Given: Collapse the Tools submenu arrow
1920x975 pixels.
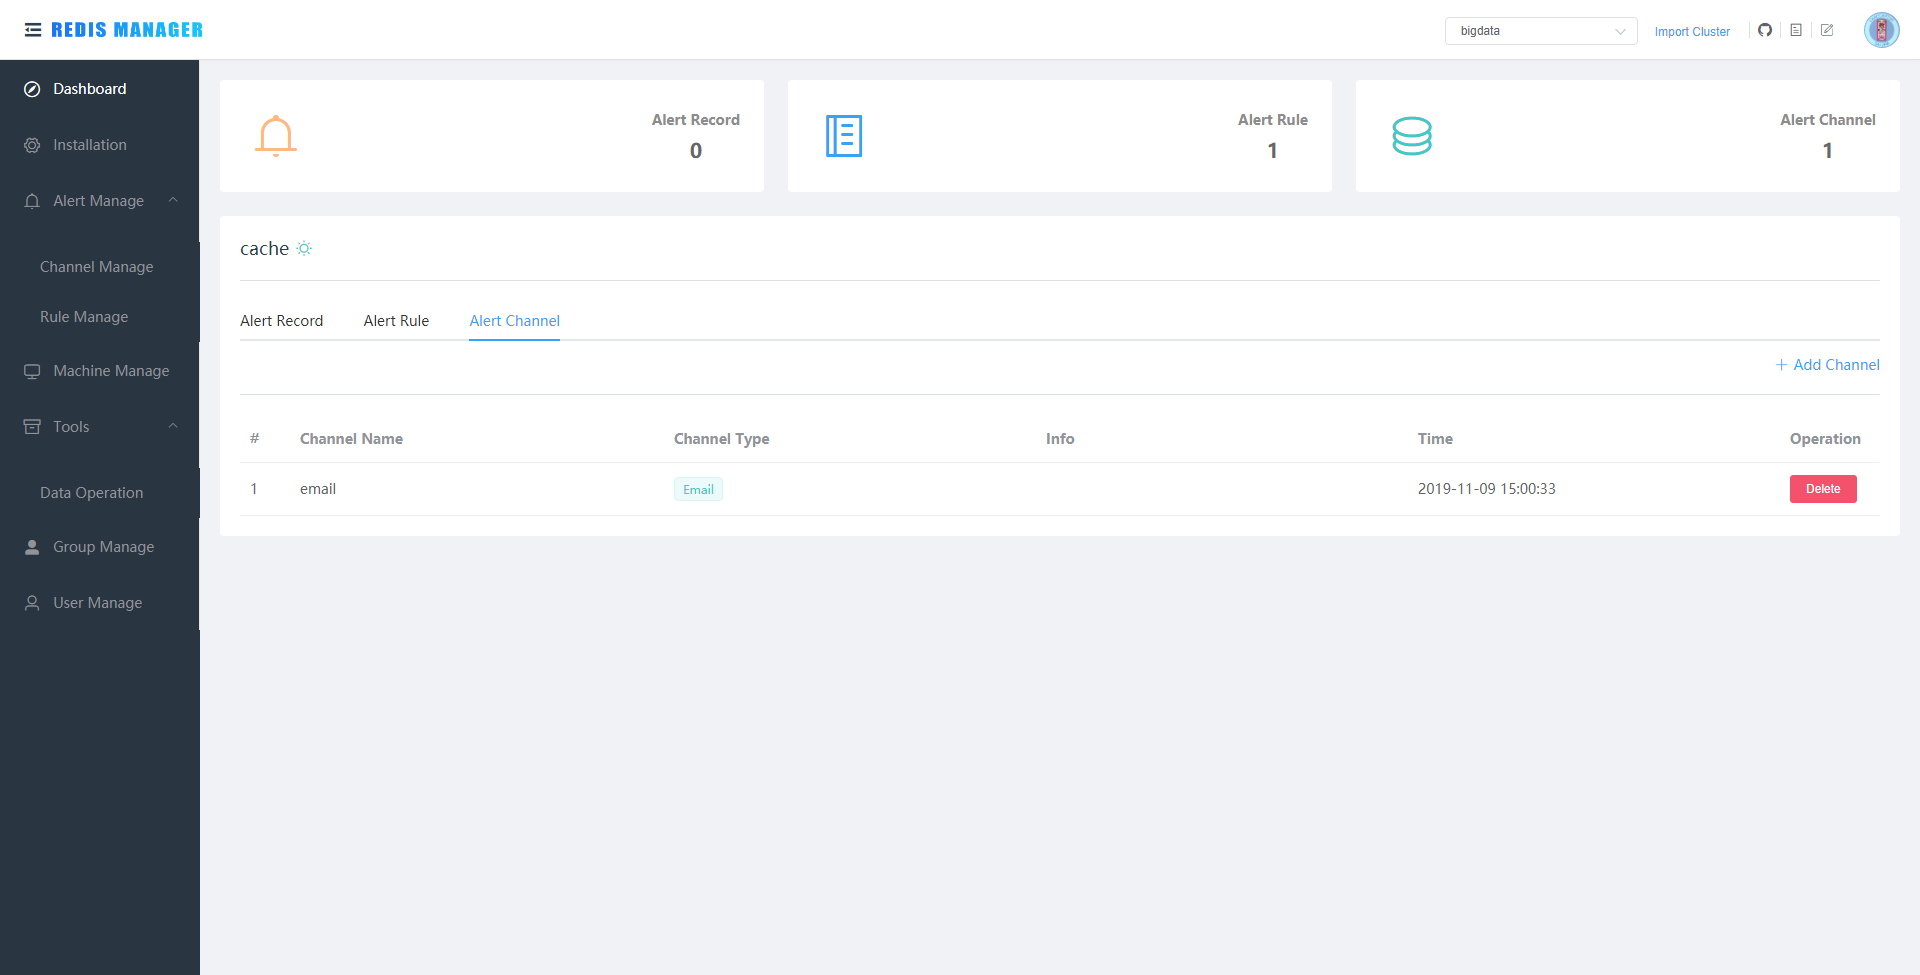Looking at the screenshot, I should (x=173, y=426).
